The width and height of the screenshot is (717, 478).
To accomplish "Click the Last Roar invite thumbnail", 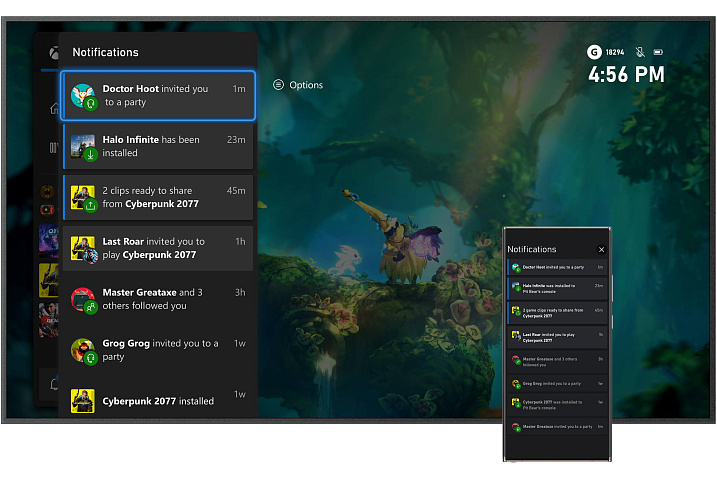I will tap(82, 248).
